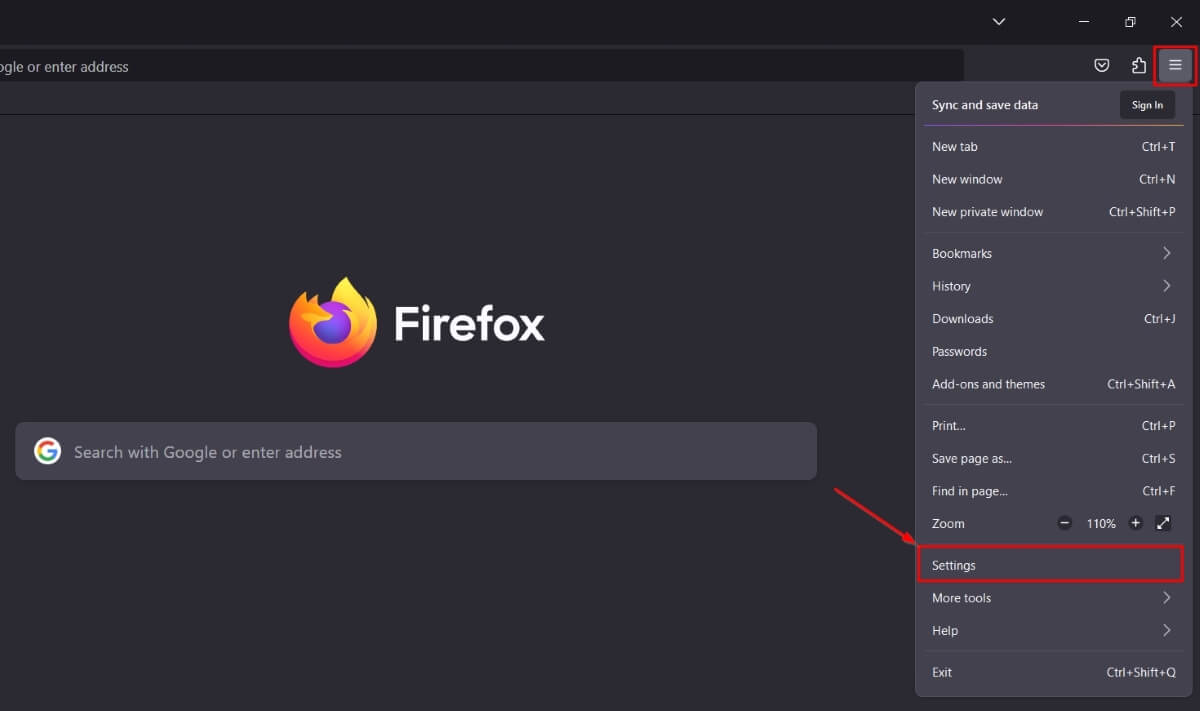Open the tab list chevron in title bar
Viewport: 1200px width, 711px height.
point(998,21)
